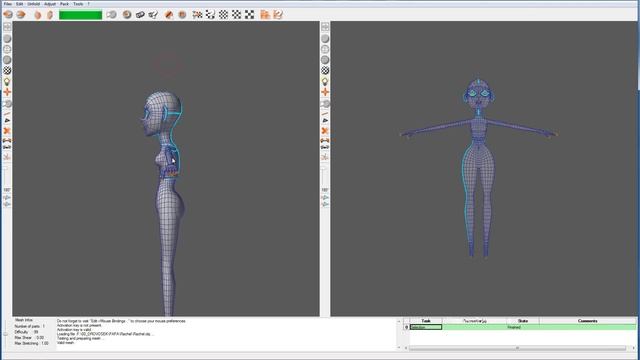Image resolution: width=640 pixels, height=360 pixels.
Task: Click the checkered-sphere icon in right viewport sidebar
Action: tap(325, 71)
